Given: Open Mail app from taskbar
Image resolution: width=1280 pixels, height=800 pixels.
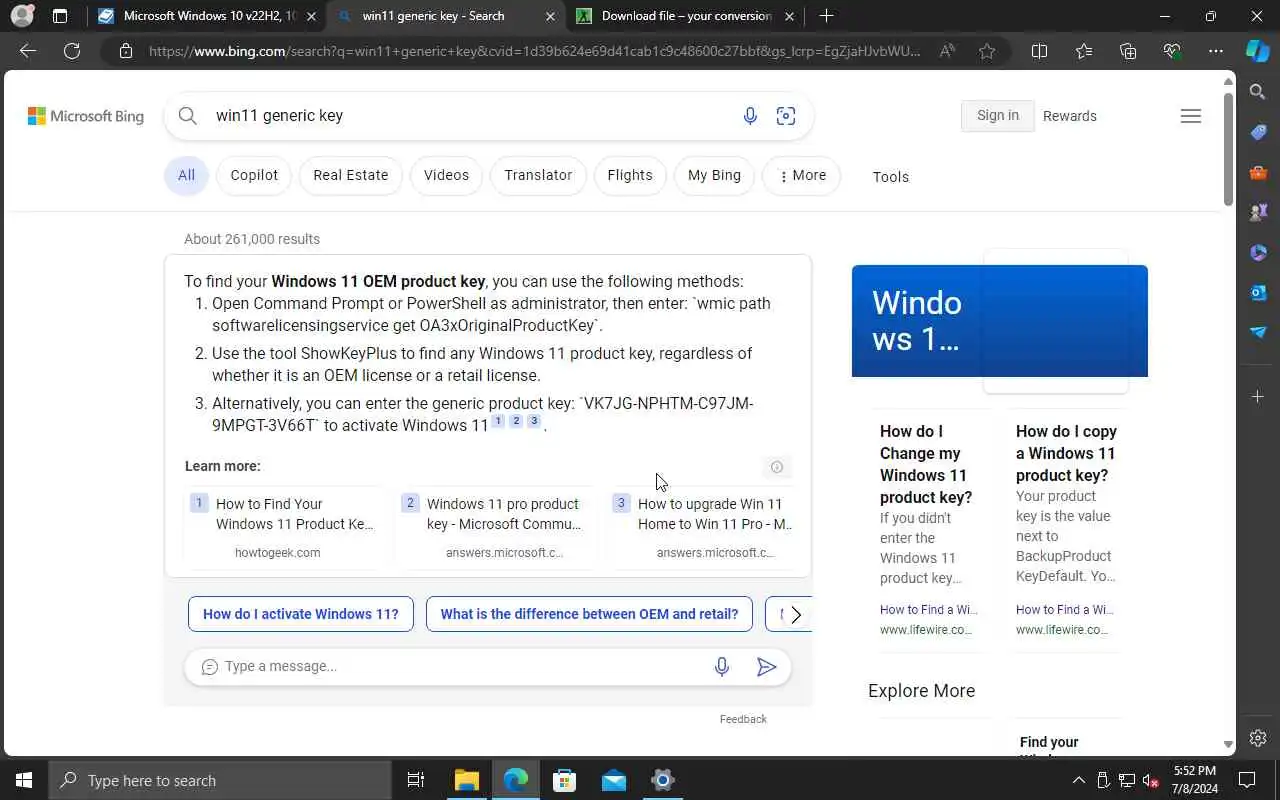Looking at the screenshot, I should pyautogui.click(x=614, y=780).
